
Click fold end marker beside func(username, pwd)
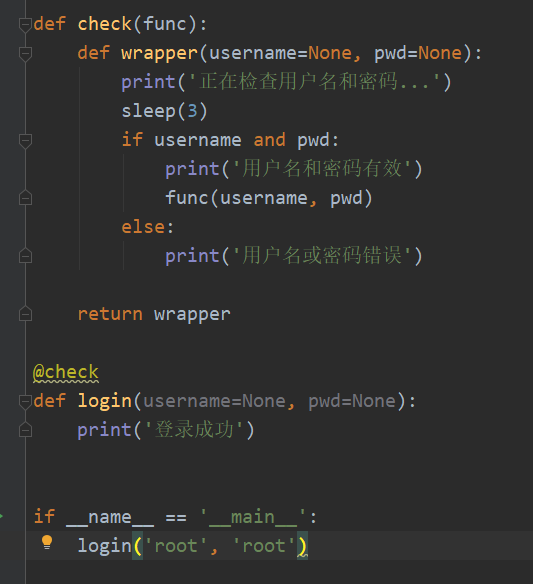(x=25, y=198)
